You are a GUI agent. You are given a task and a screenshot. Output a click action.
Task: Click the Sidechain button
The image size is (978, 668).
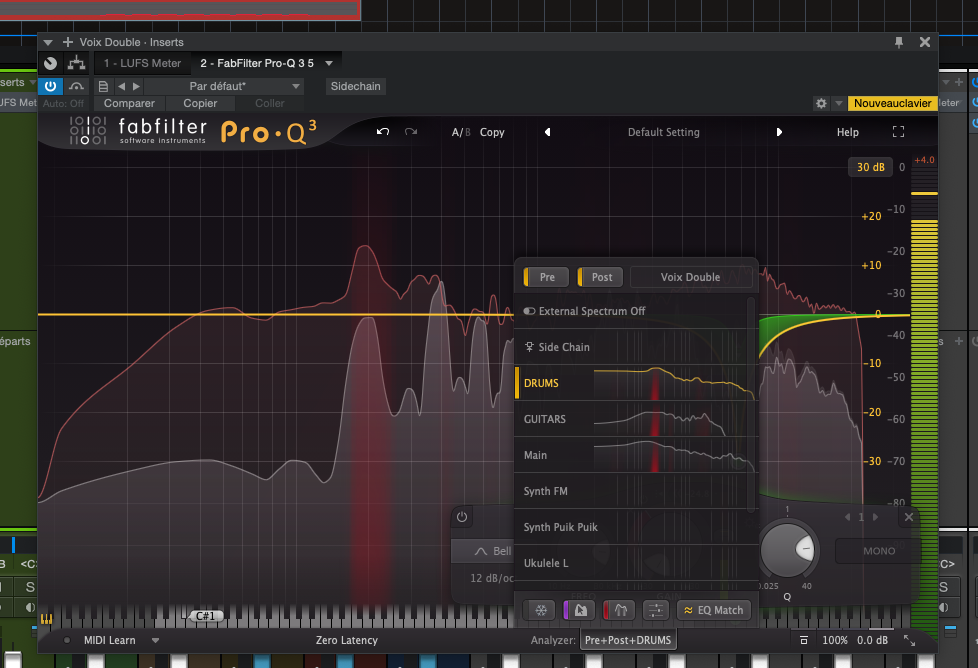coord(355,87)
